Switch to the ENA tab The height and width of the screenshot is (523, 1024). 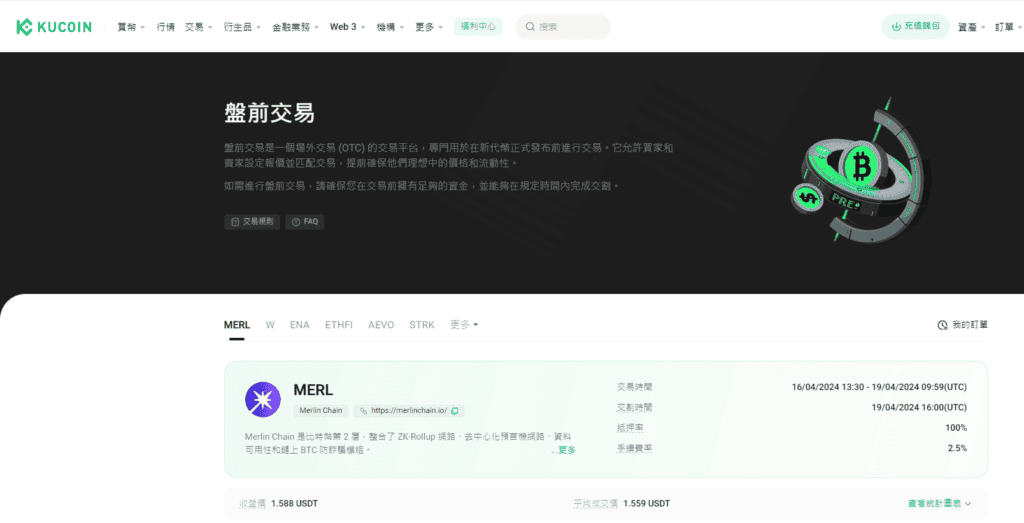(x=299, y=325)
